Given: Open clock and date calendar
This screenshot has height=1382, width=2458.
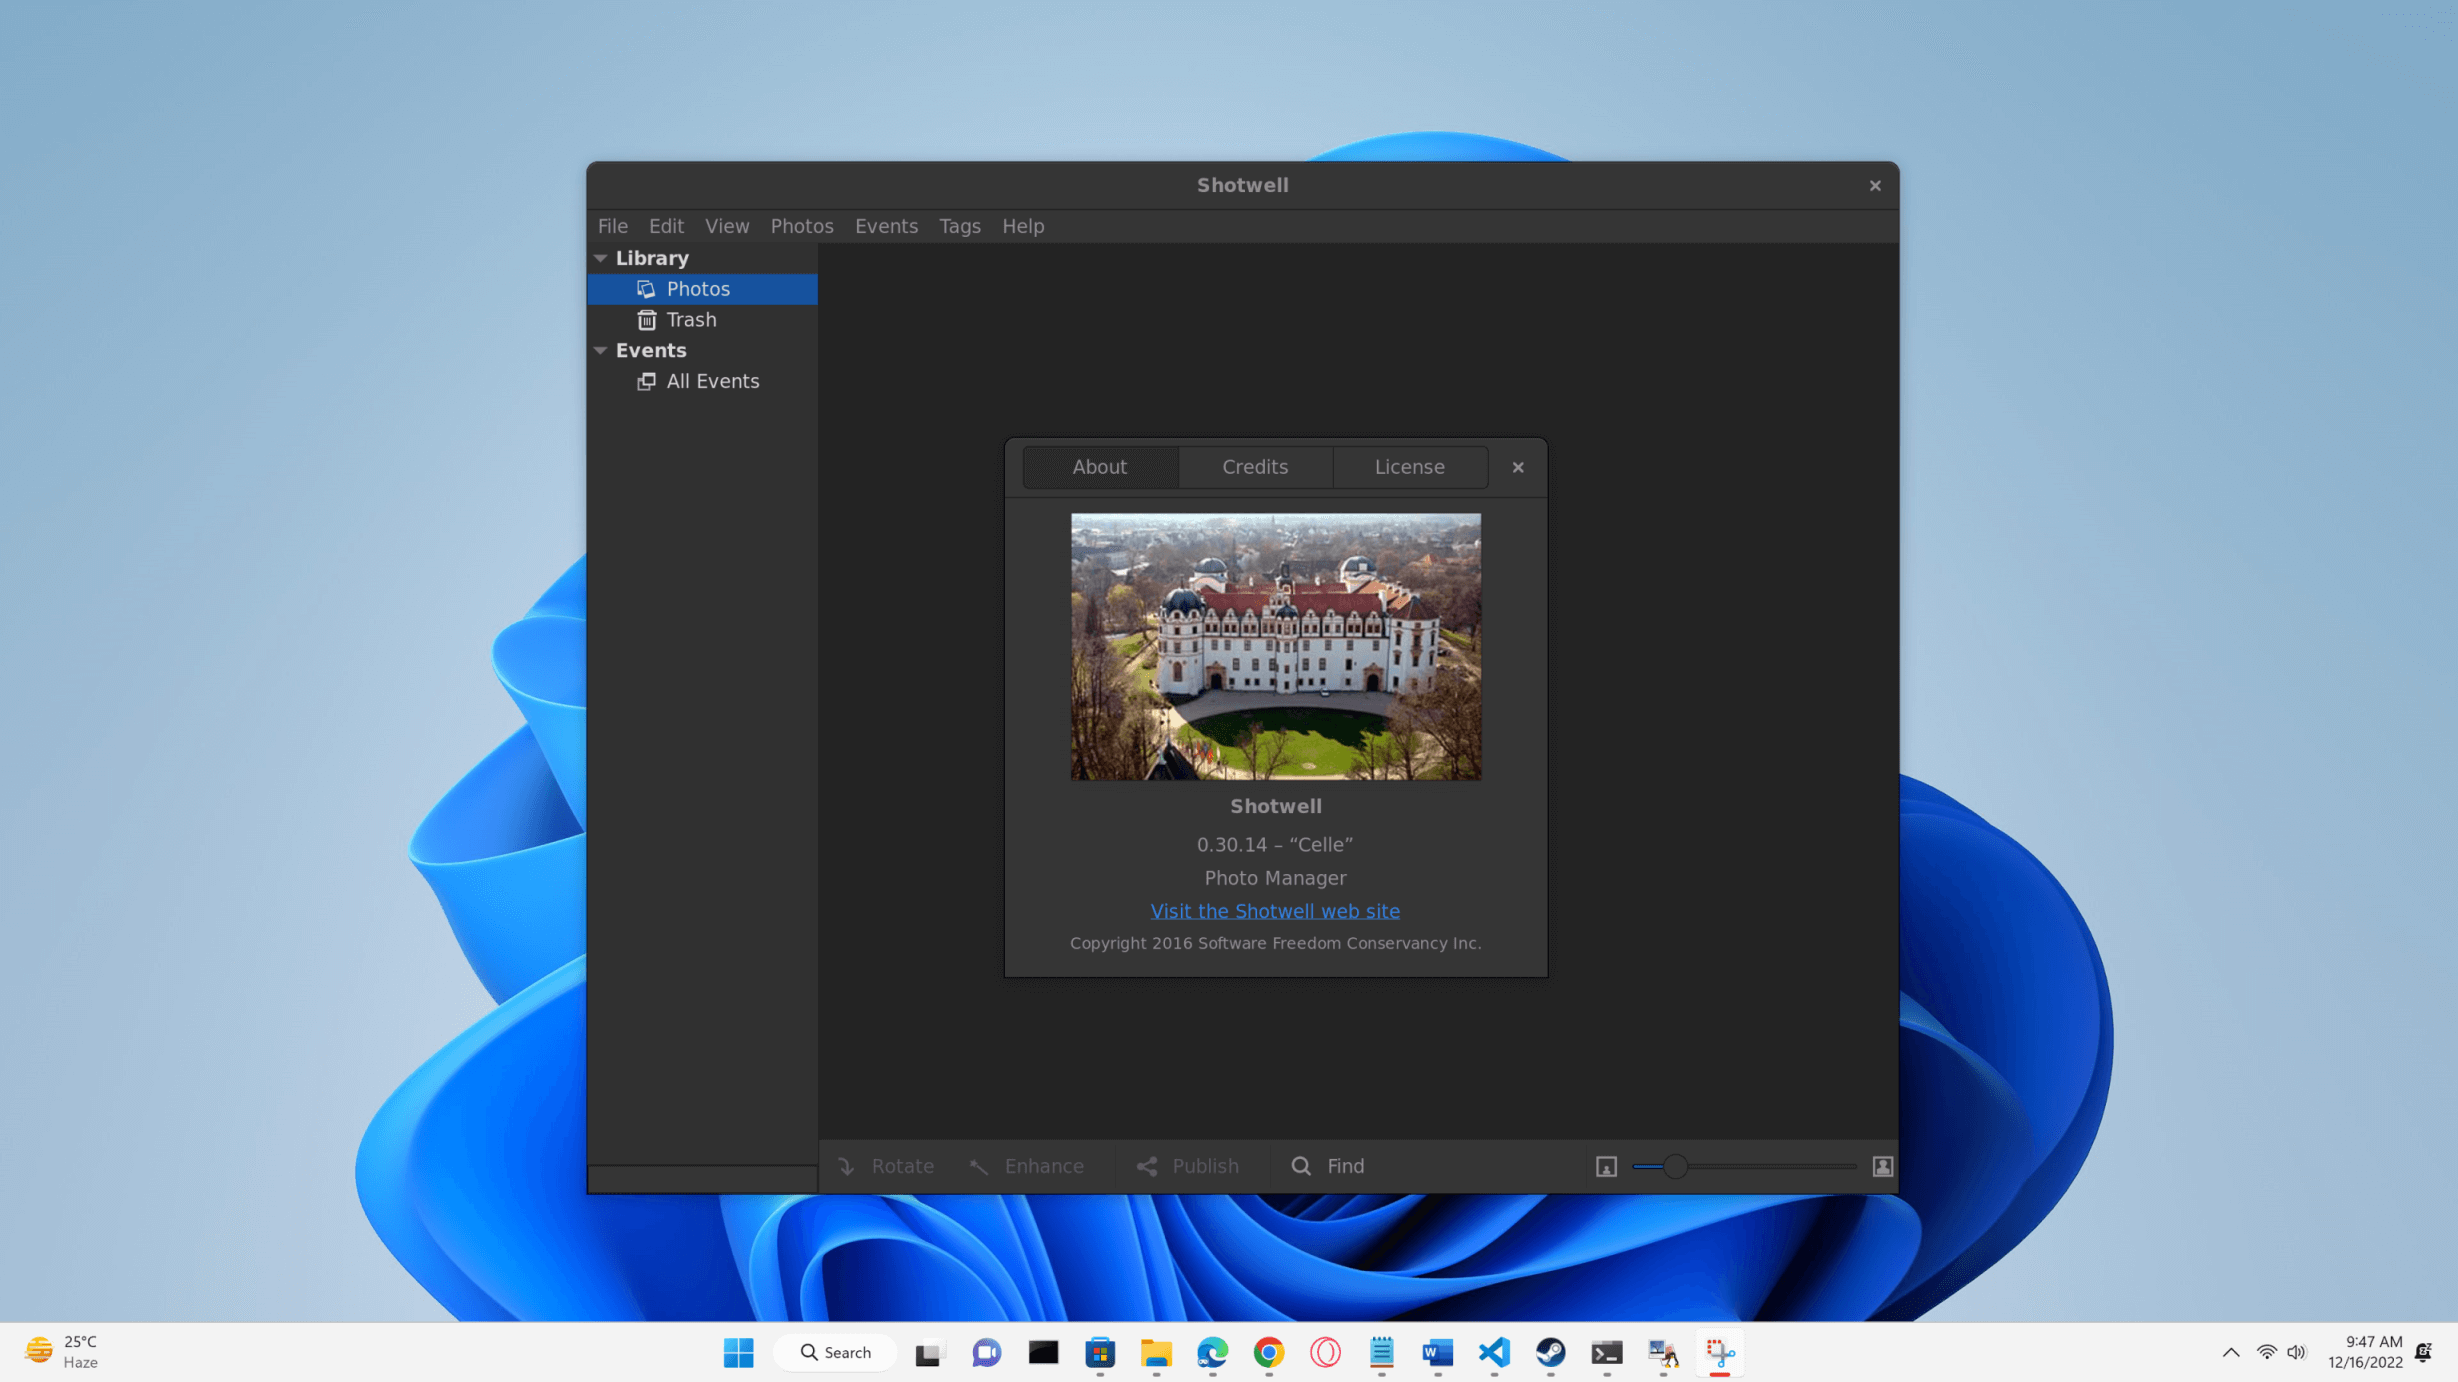Looking at the screenshot, I should pos(2364,1352).
